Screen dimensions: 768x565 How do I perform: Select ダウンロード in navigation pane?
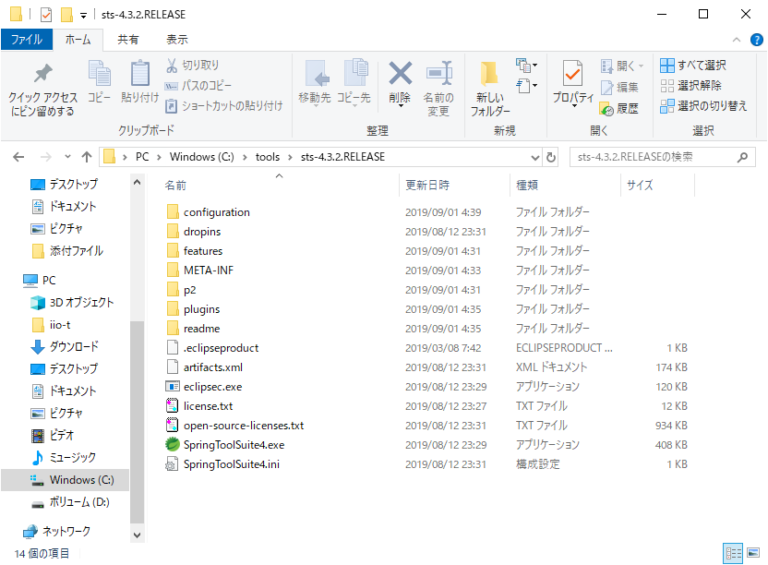(x=65, y=347)
